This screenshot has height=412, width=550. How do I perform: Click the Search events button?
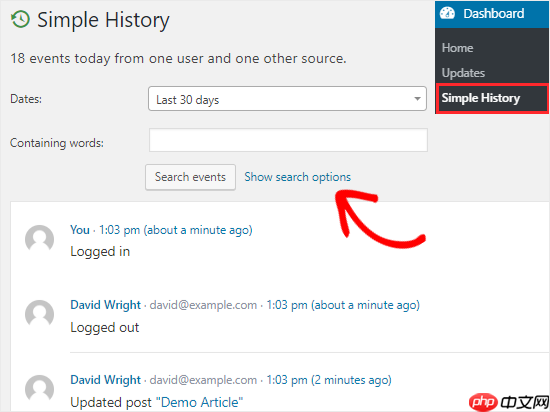click(190, 177)
